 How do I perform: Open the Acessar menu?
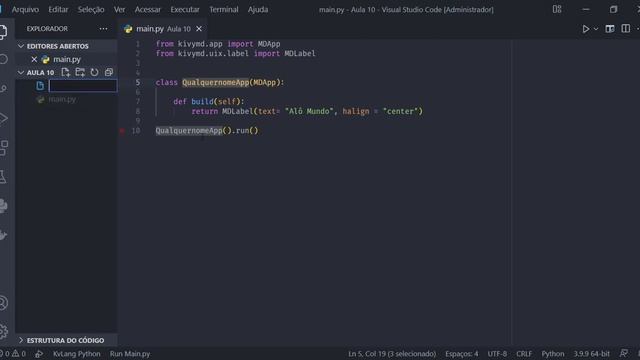(x=148, y=9)
